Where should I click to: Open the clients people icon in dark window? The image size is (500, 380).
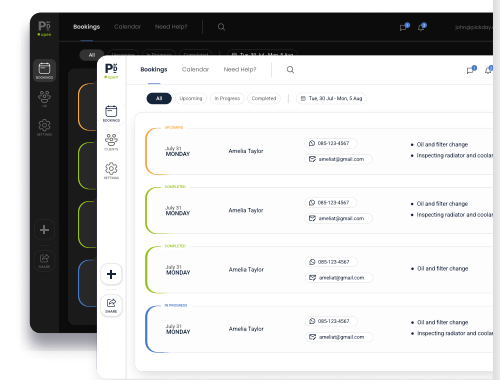44,99
